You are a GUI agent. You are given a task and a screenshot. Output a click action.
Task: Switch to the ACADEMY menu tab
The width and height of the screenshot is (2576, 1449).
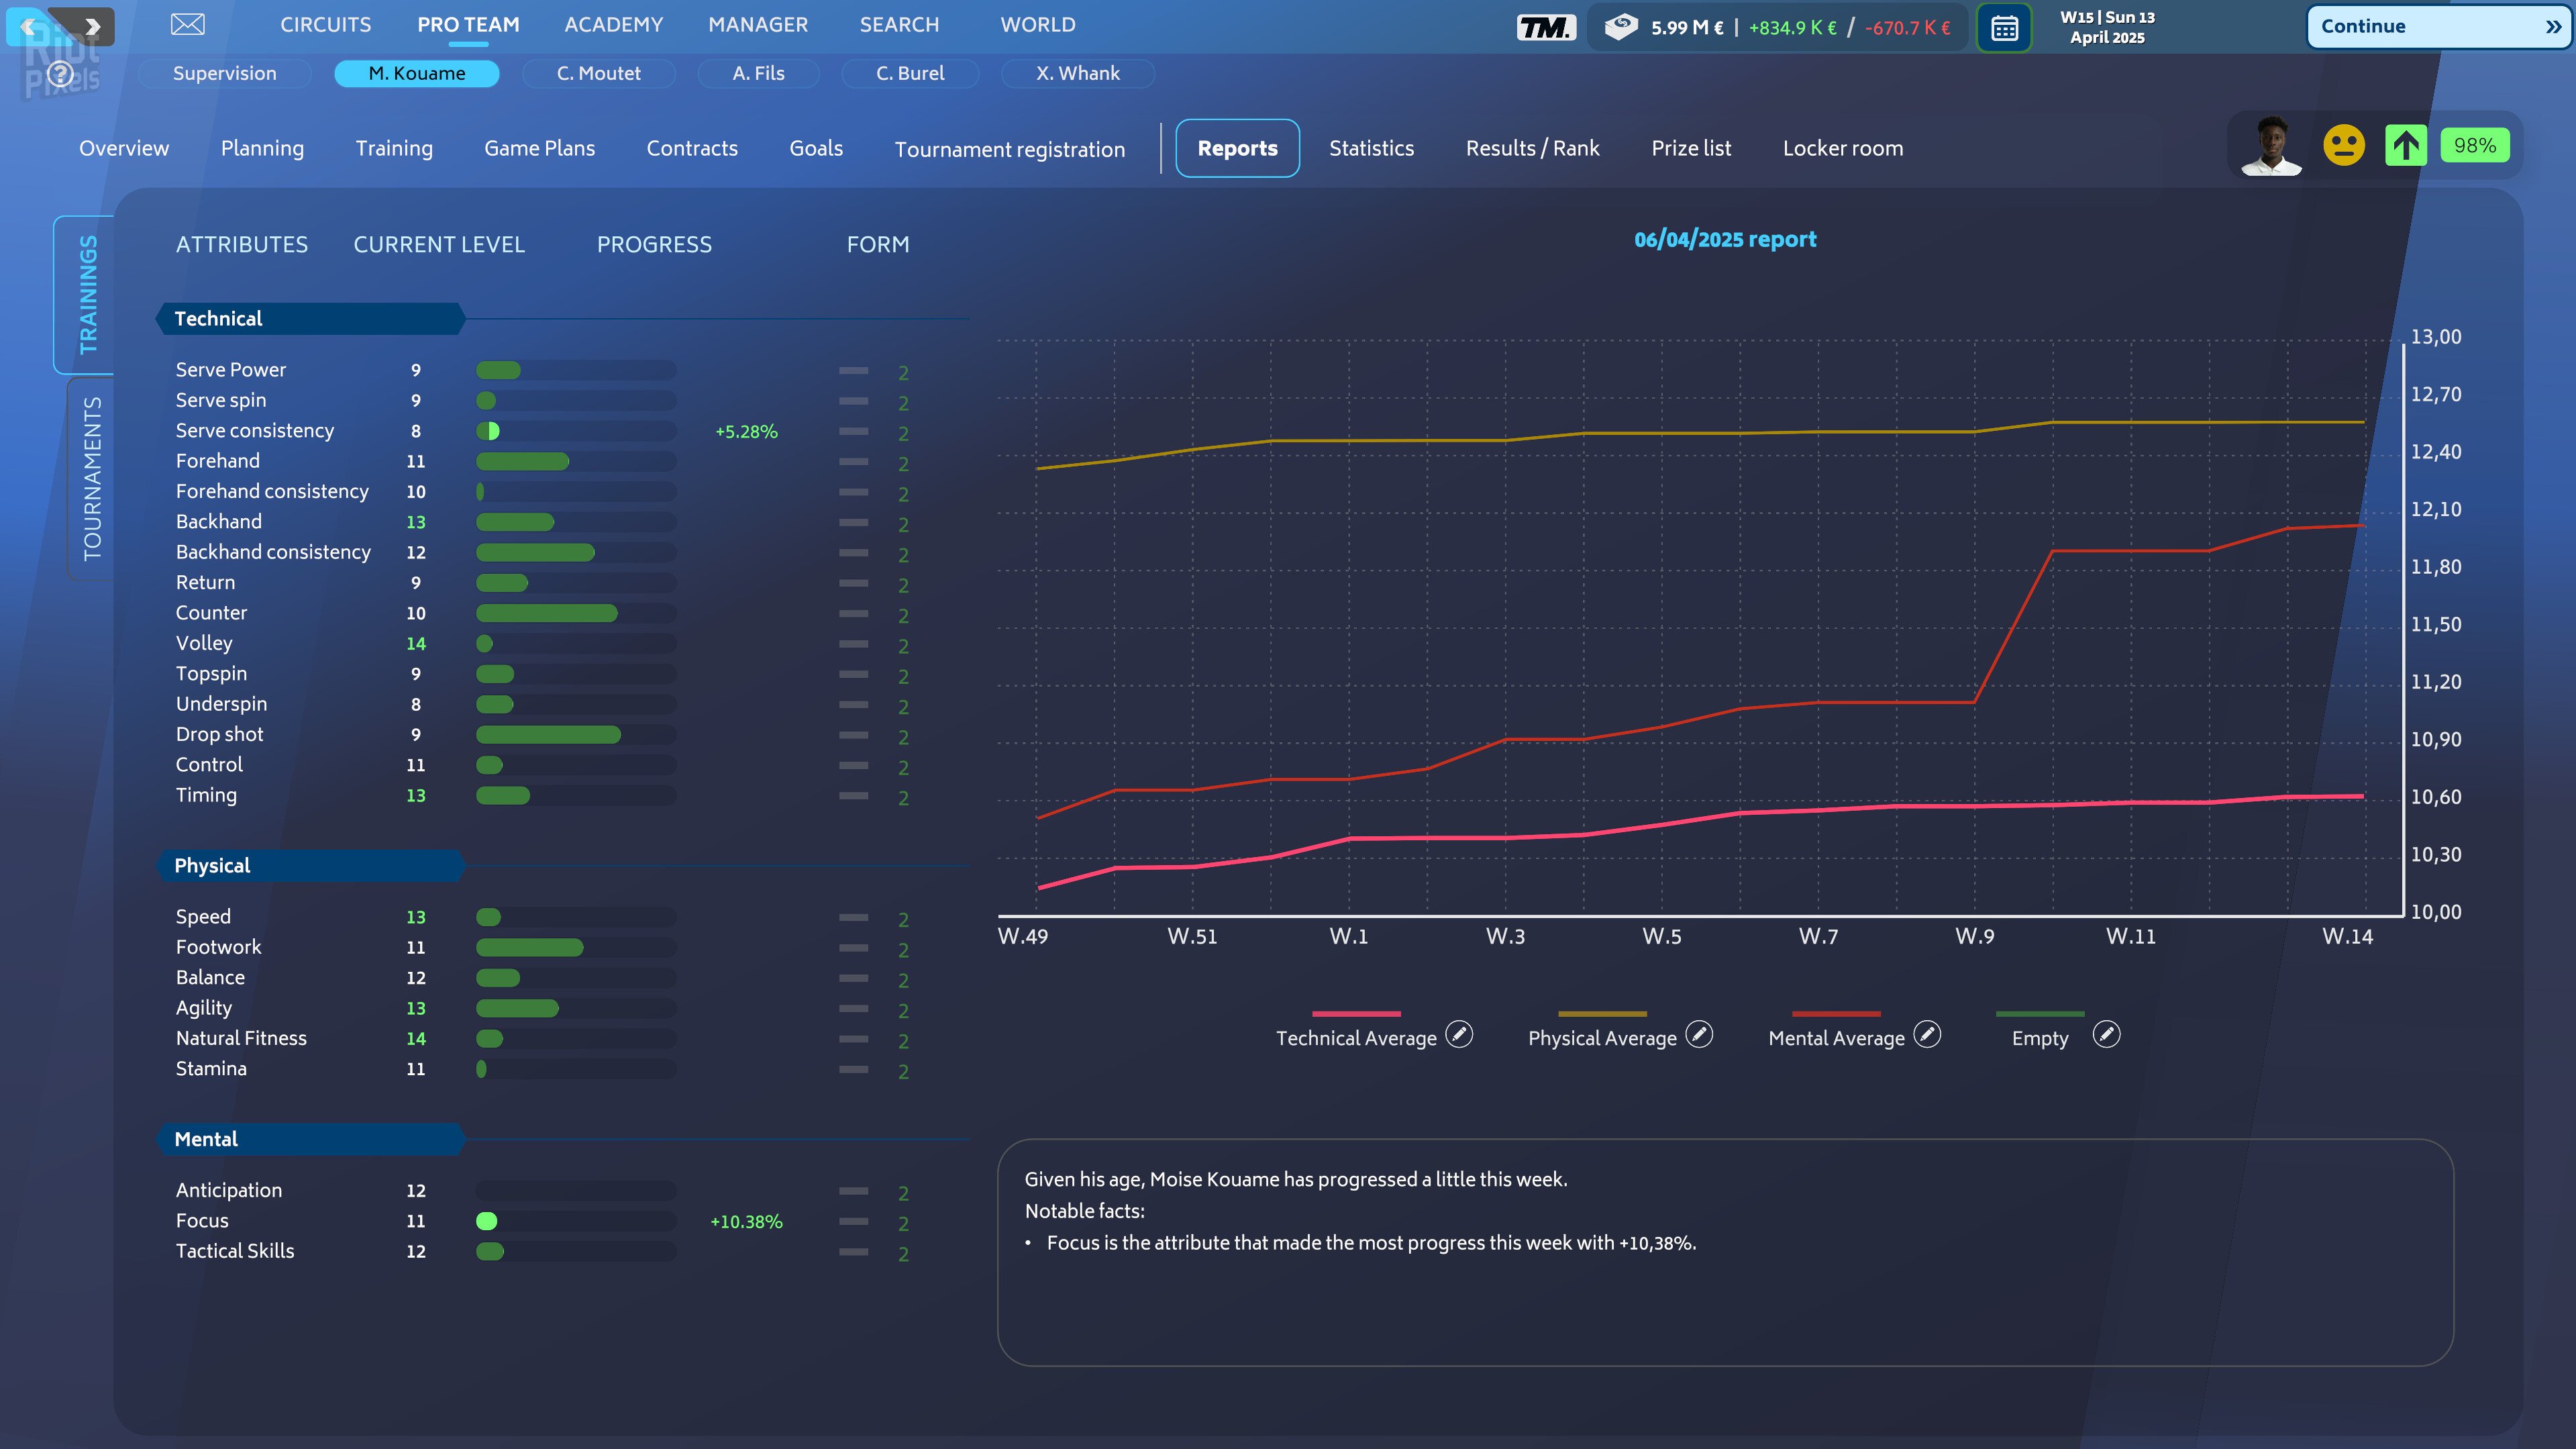[614, 24]
